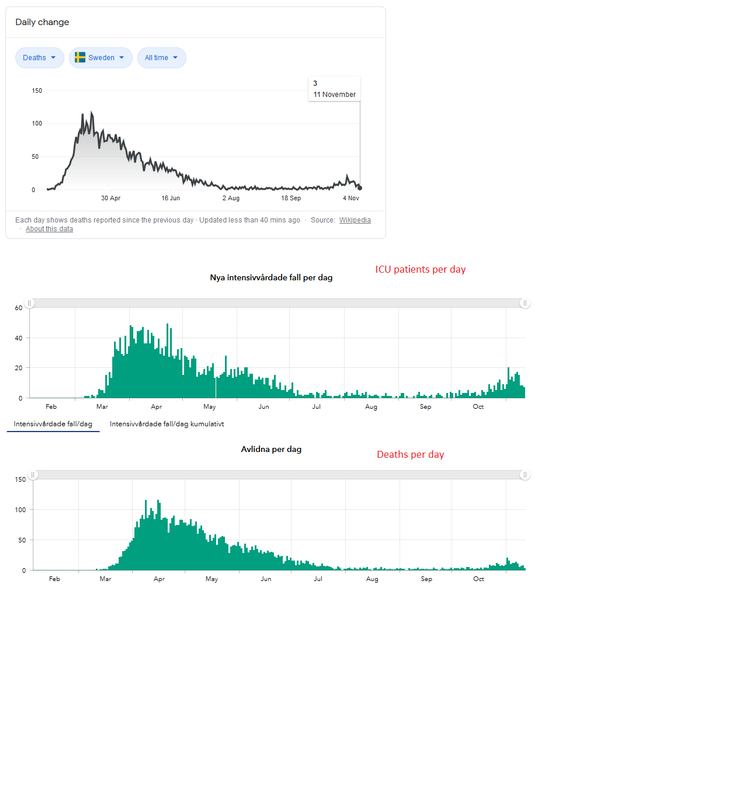The width and height of the screenshot is (736, 800).
Task: Click the '16 Jun' axis label
Action: [x=171, y=198]
